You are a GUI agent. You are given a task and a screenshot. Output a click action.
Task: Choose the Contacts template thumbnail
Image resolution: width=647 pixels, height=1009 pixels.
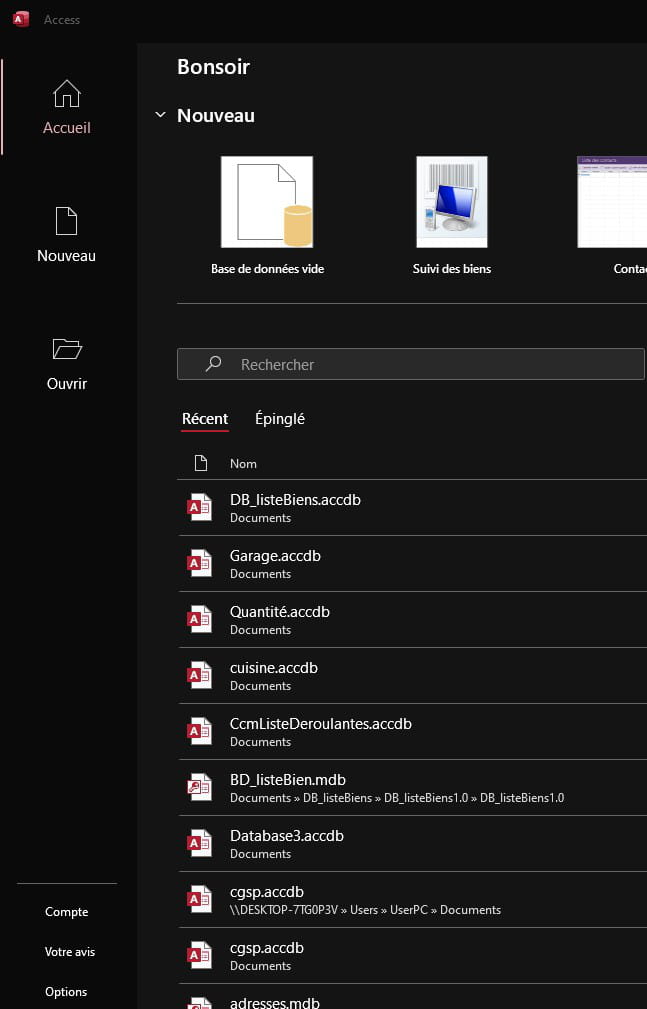pyautogui.click(x=612, y=202)
